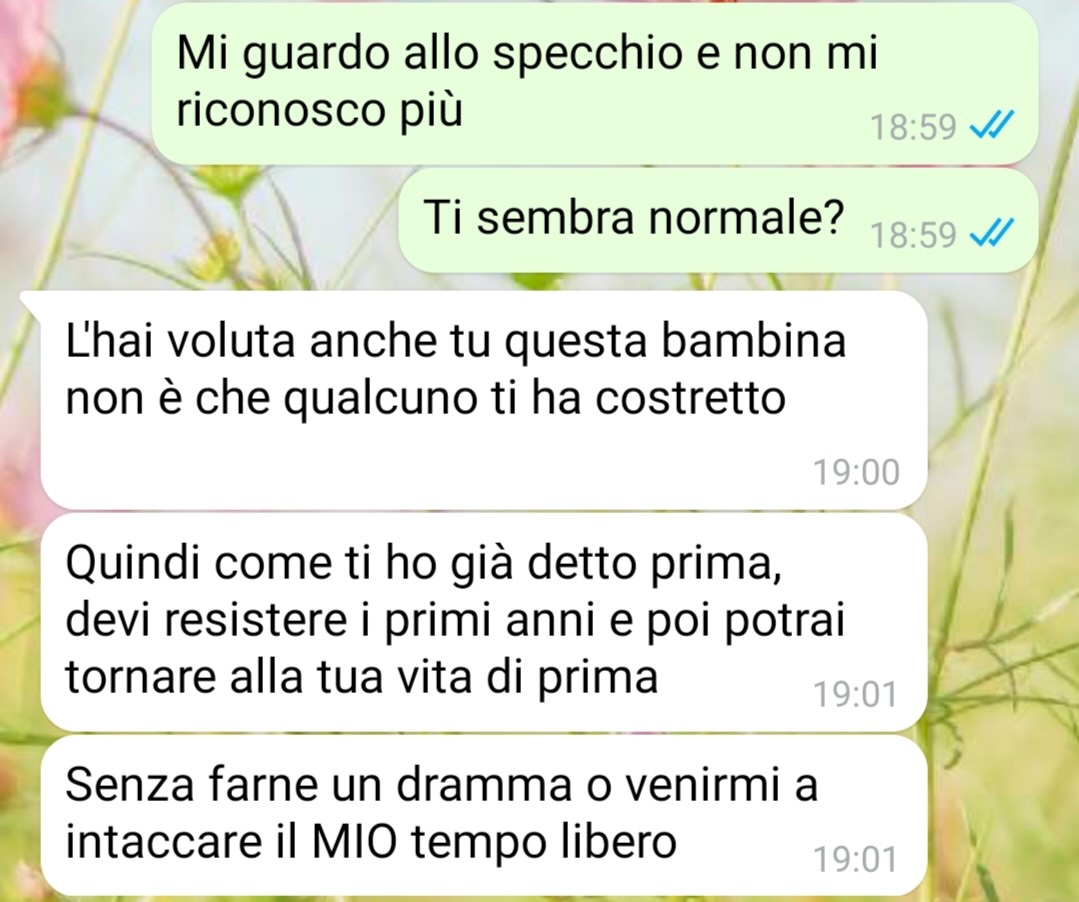Click blue double-check beside 'Ti sembra normale?'

coord(991,233)
